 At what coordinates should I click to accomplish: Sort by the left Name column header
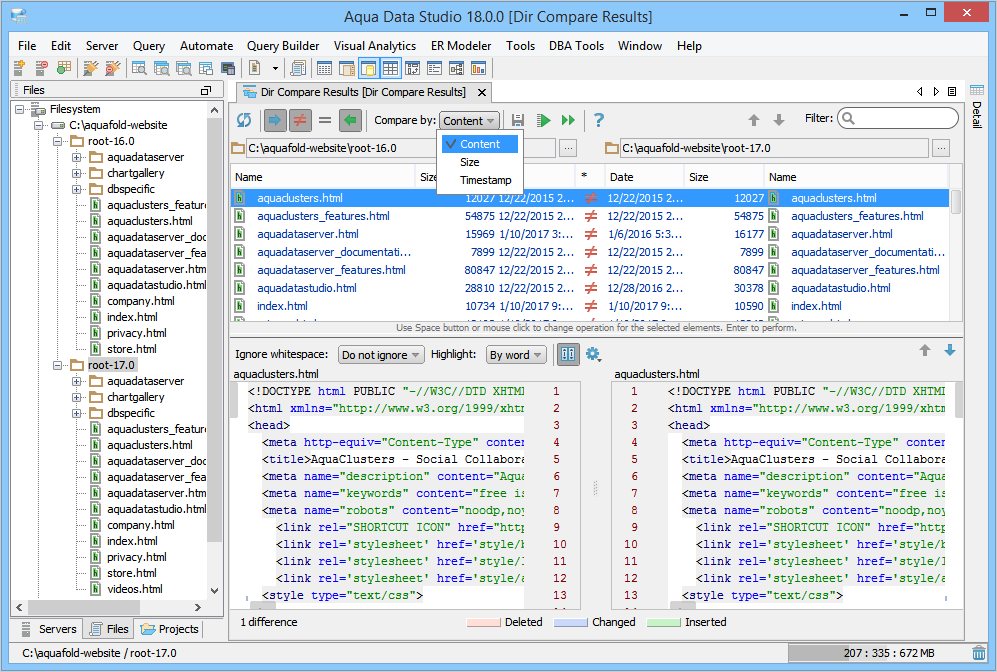tap(323, 177)
